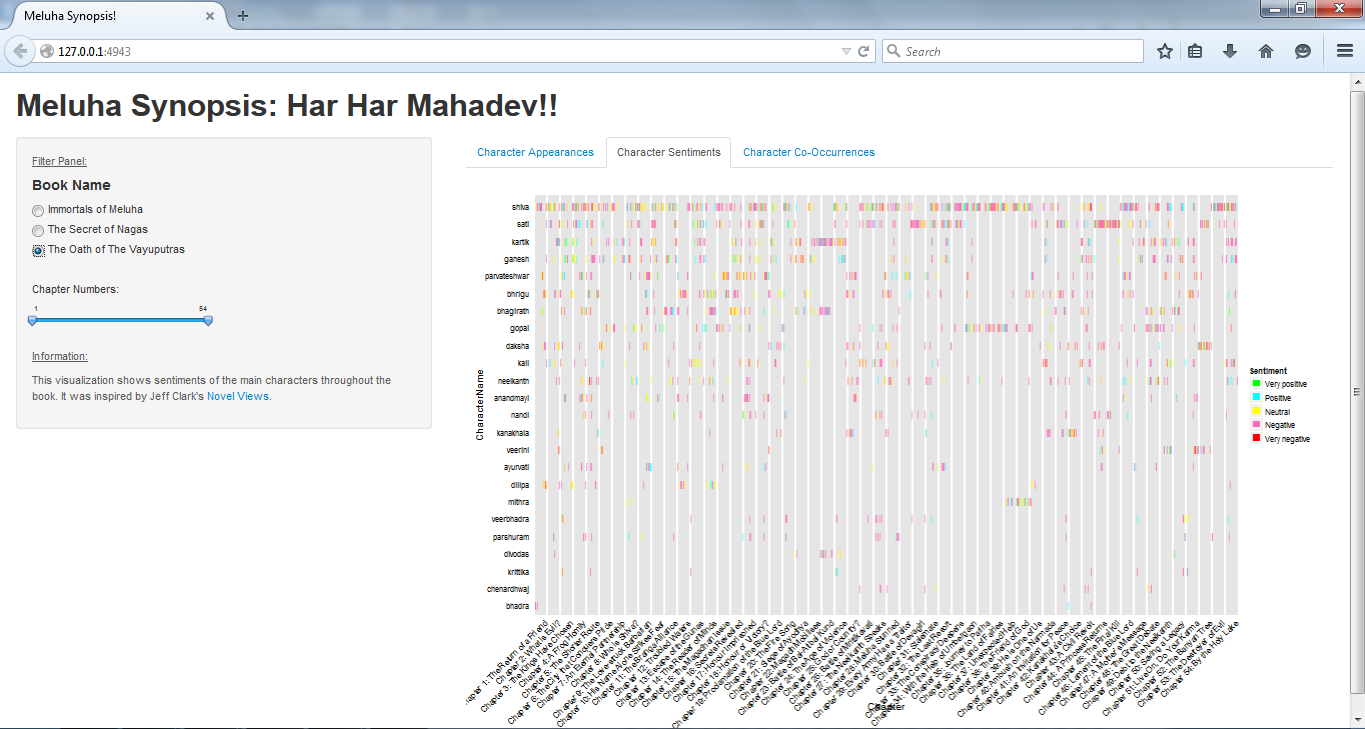The width and height of the screenshot is (1365, 729).
Task: Click the site identity globe icon in address bar
Action: 45,50
